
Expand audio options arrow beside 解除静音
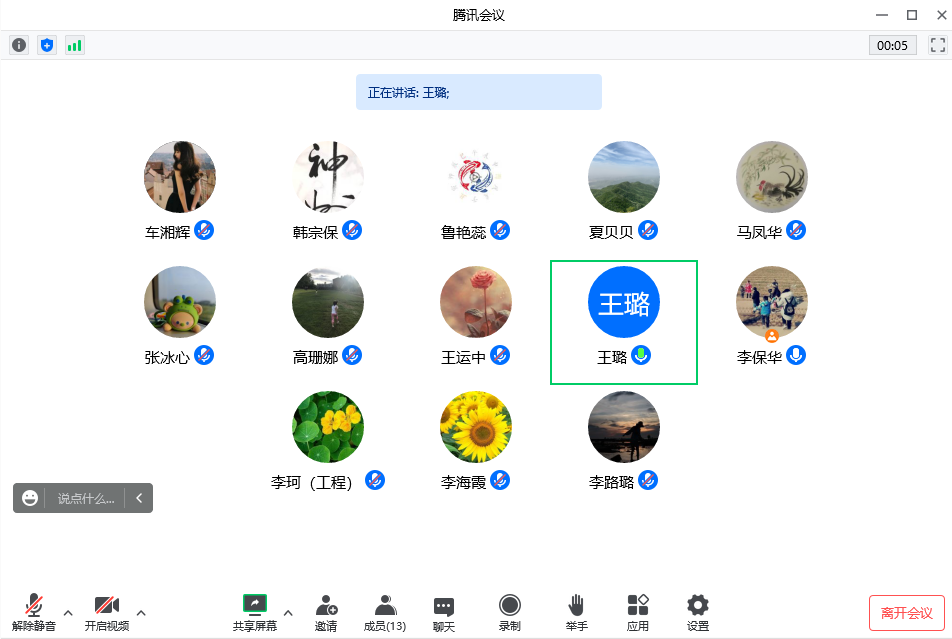(x=68, y=613)
